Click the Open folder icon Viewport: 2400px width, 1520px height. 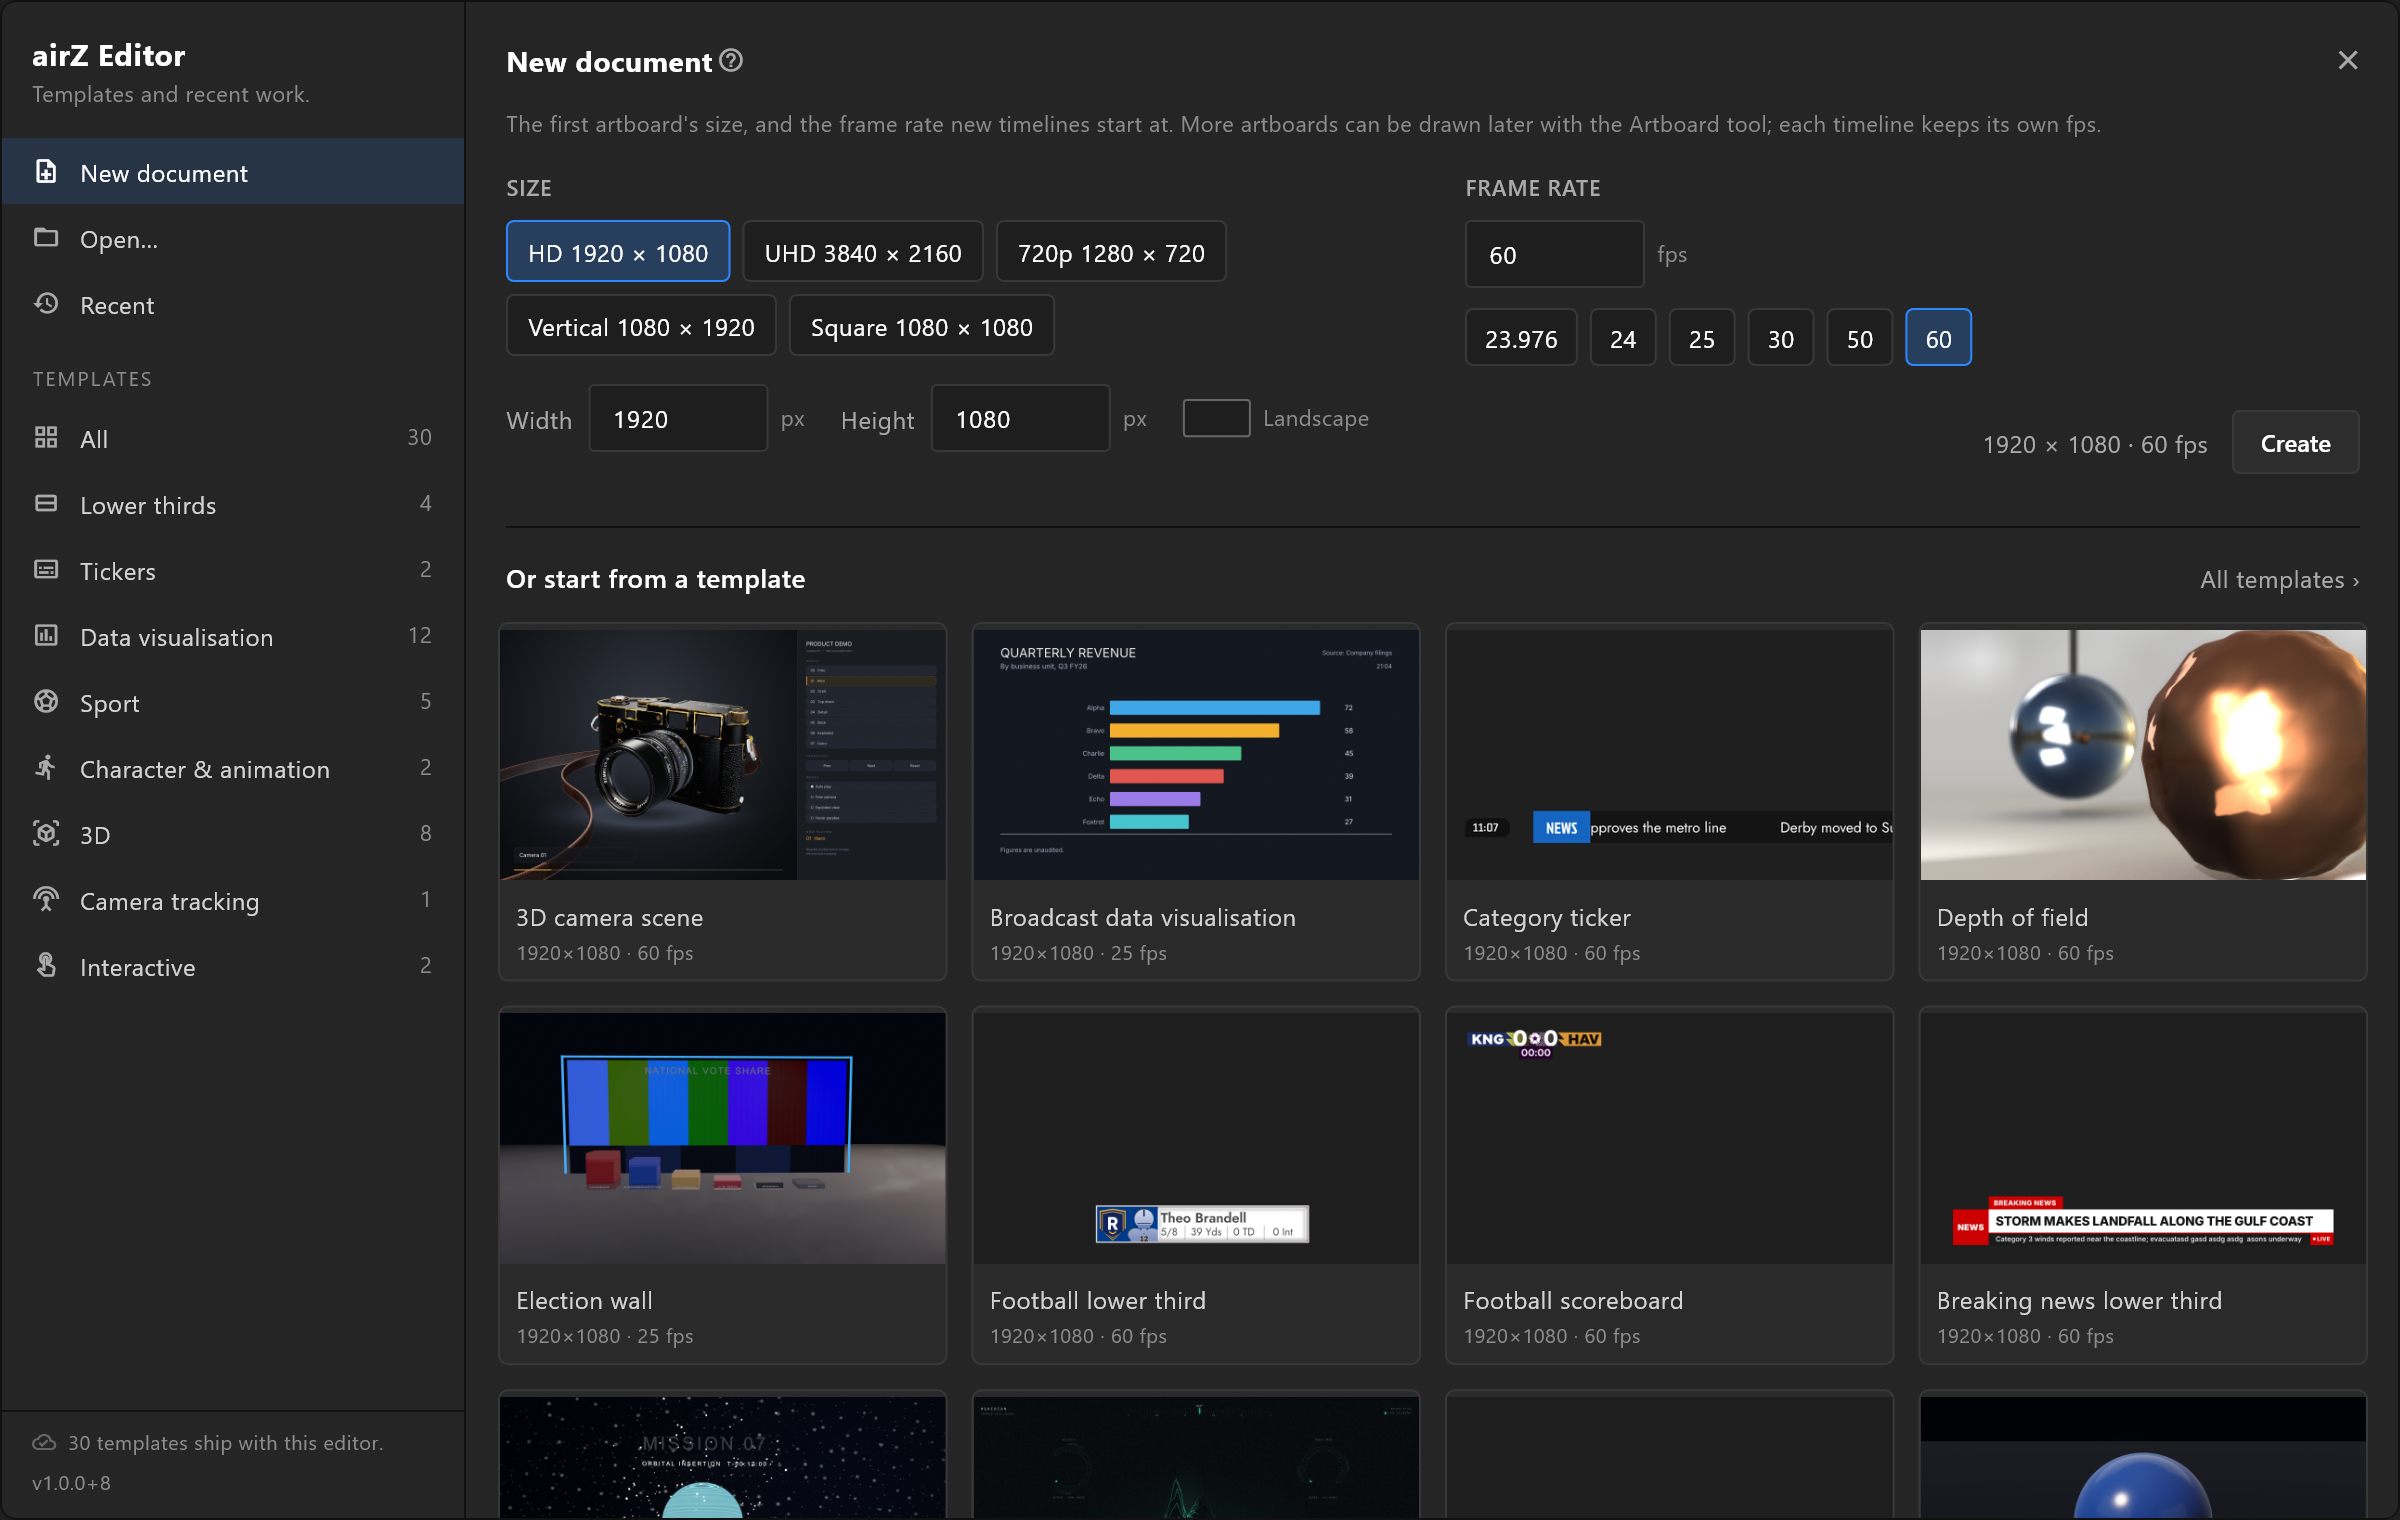(46, 238)
